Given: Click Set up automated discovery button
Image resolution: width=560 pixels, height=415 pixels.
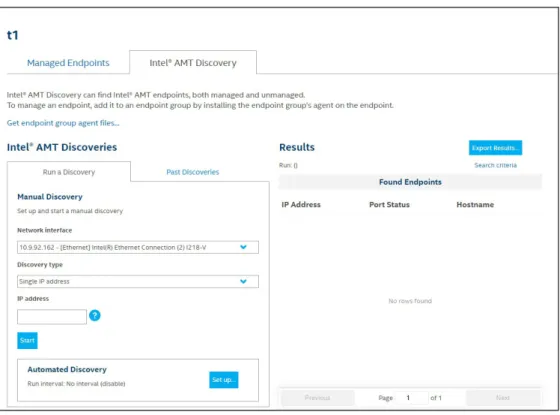Looking at the screenshot, I should coord(224,380).
